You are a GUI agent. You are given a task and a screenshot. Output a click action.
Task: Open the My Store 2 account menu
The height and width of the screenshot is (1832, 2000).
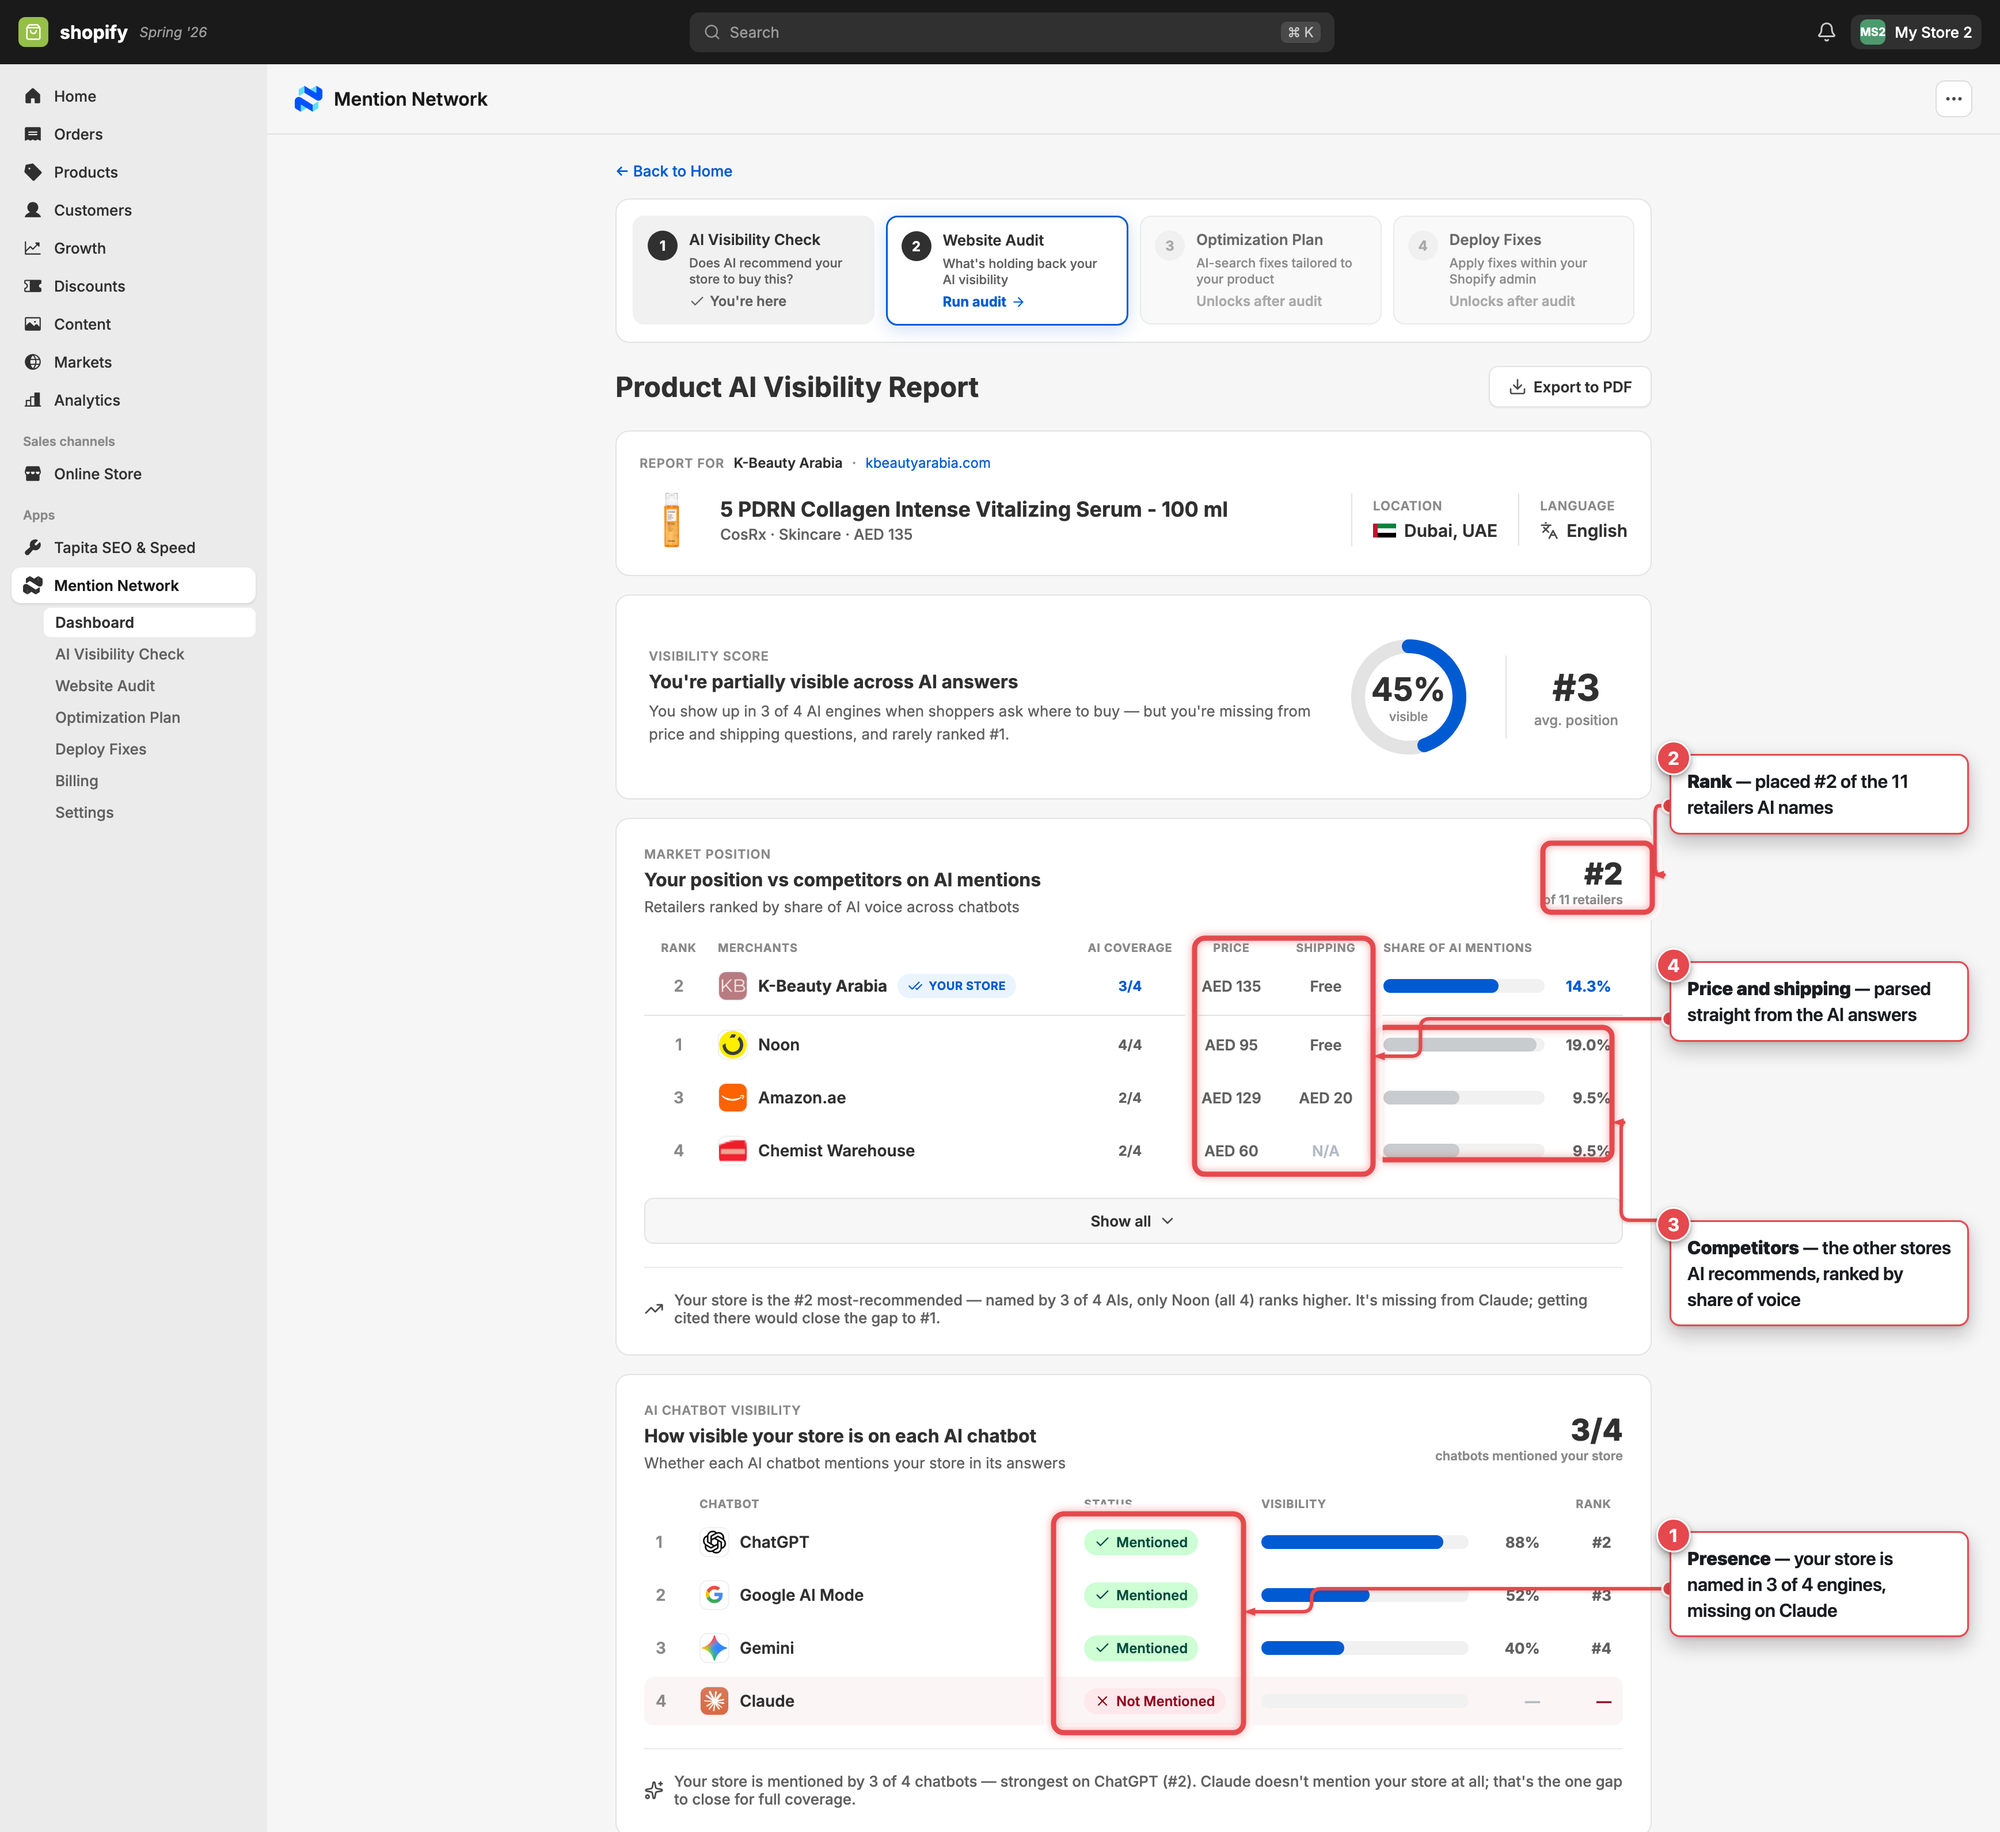pyautogui.click(x=1915, y=32)
